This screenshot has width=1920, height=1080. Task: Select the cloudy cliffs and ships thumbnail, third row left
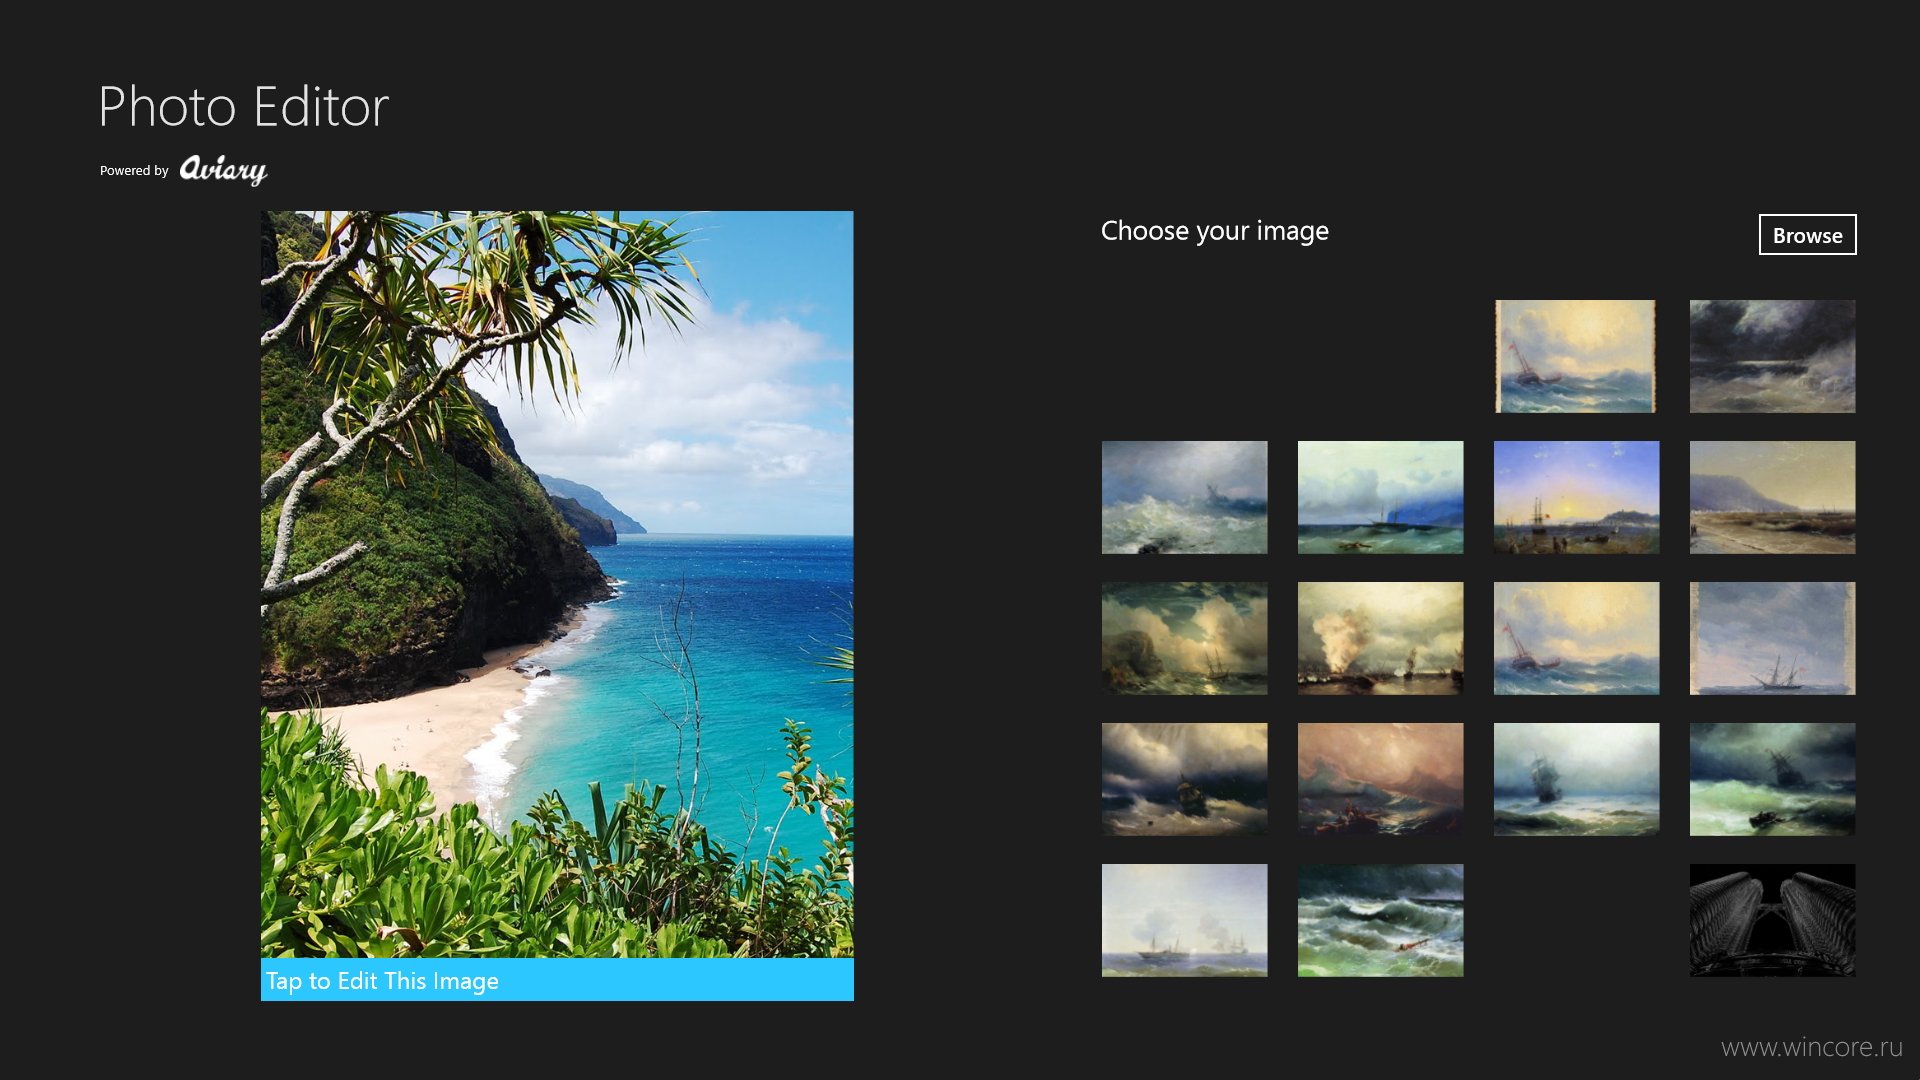coord(1184,638)
